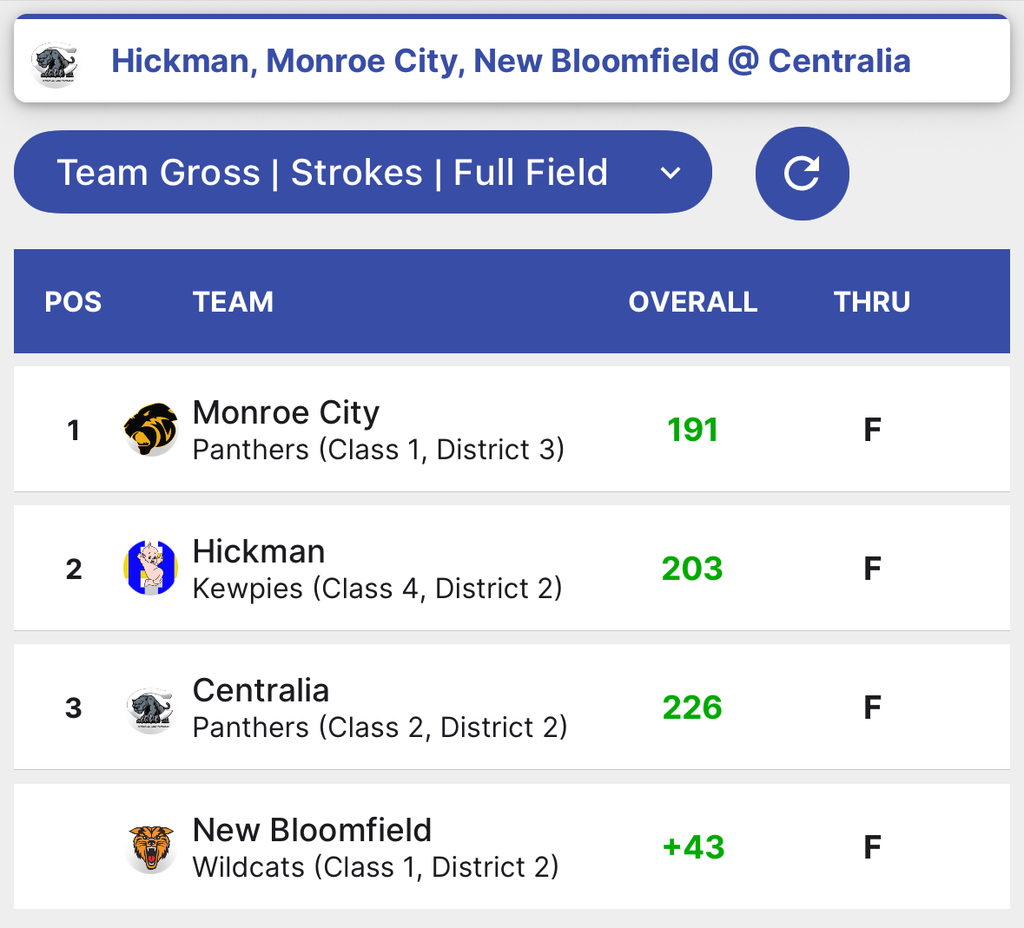The width and height of the screenshot is (1024, 928).
Task: Select the Hickman team name
Action: pos(258,552)
